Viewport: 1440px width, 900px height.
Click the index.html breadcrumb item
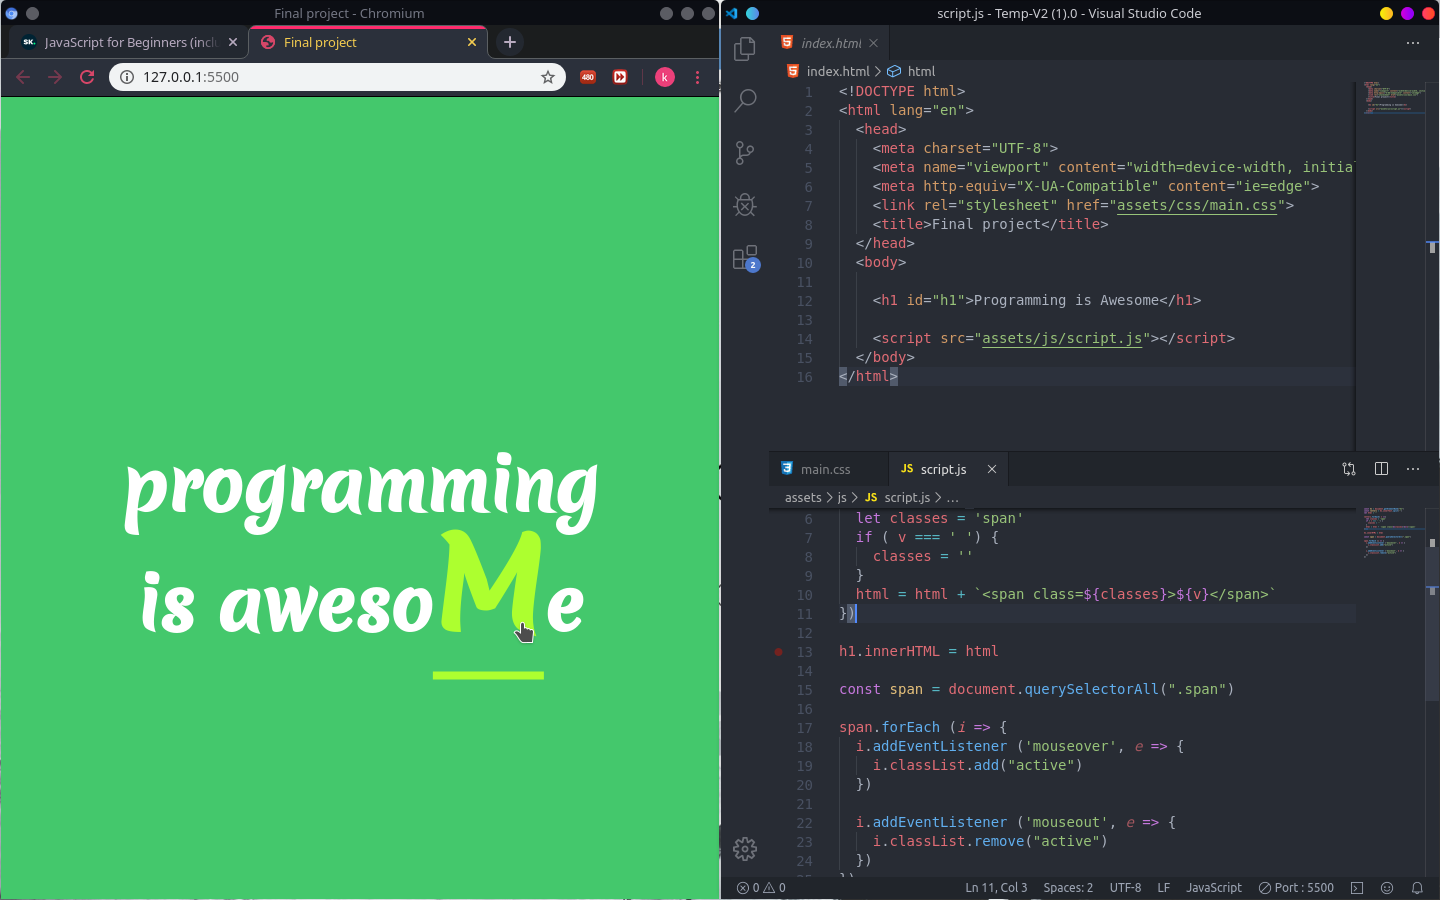coord(829,71)
